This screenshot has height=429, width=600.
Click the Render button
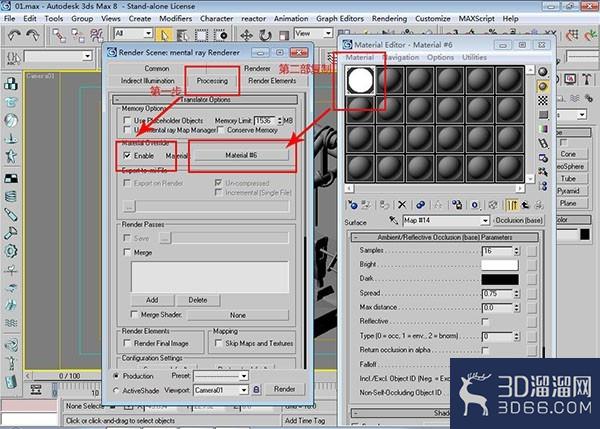click(x=284, y=389)
